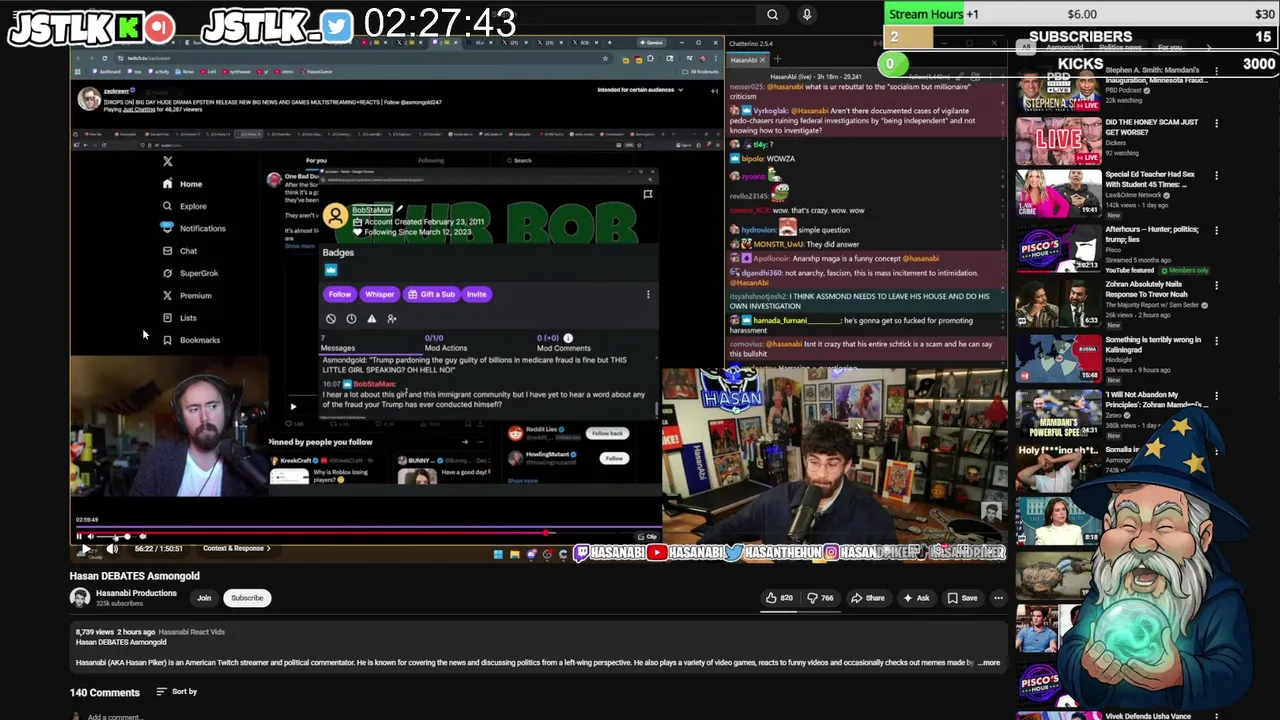Viewport: 1280px width, 720px height.
Task: Mute the YouTube player volume
Action: (112, 548)
